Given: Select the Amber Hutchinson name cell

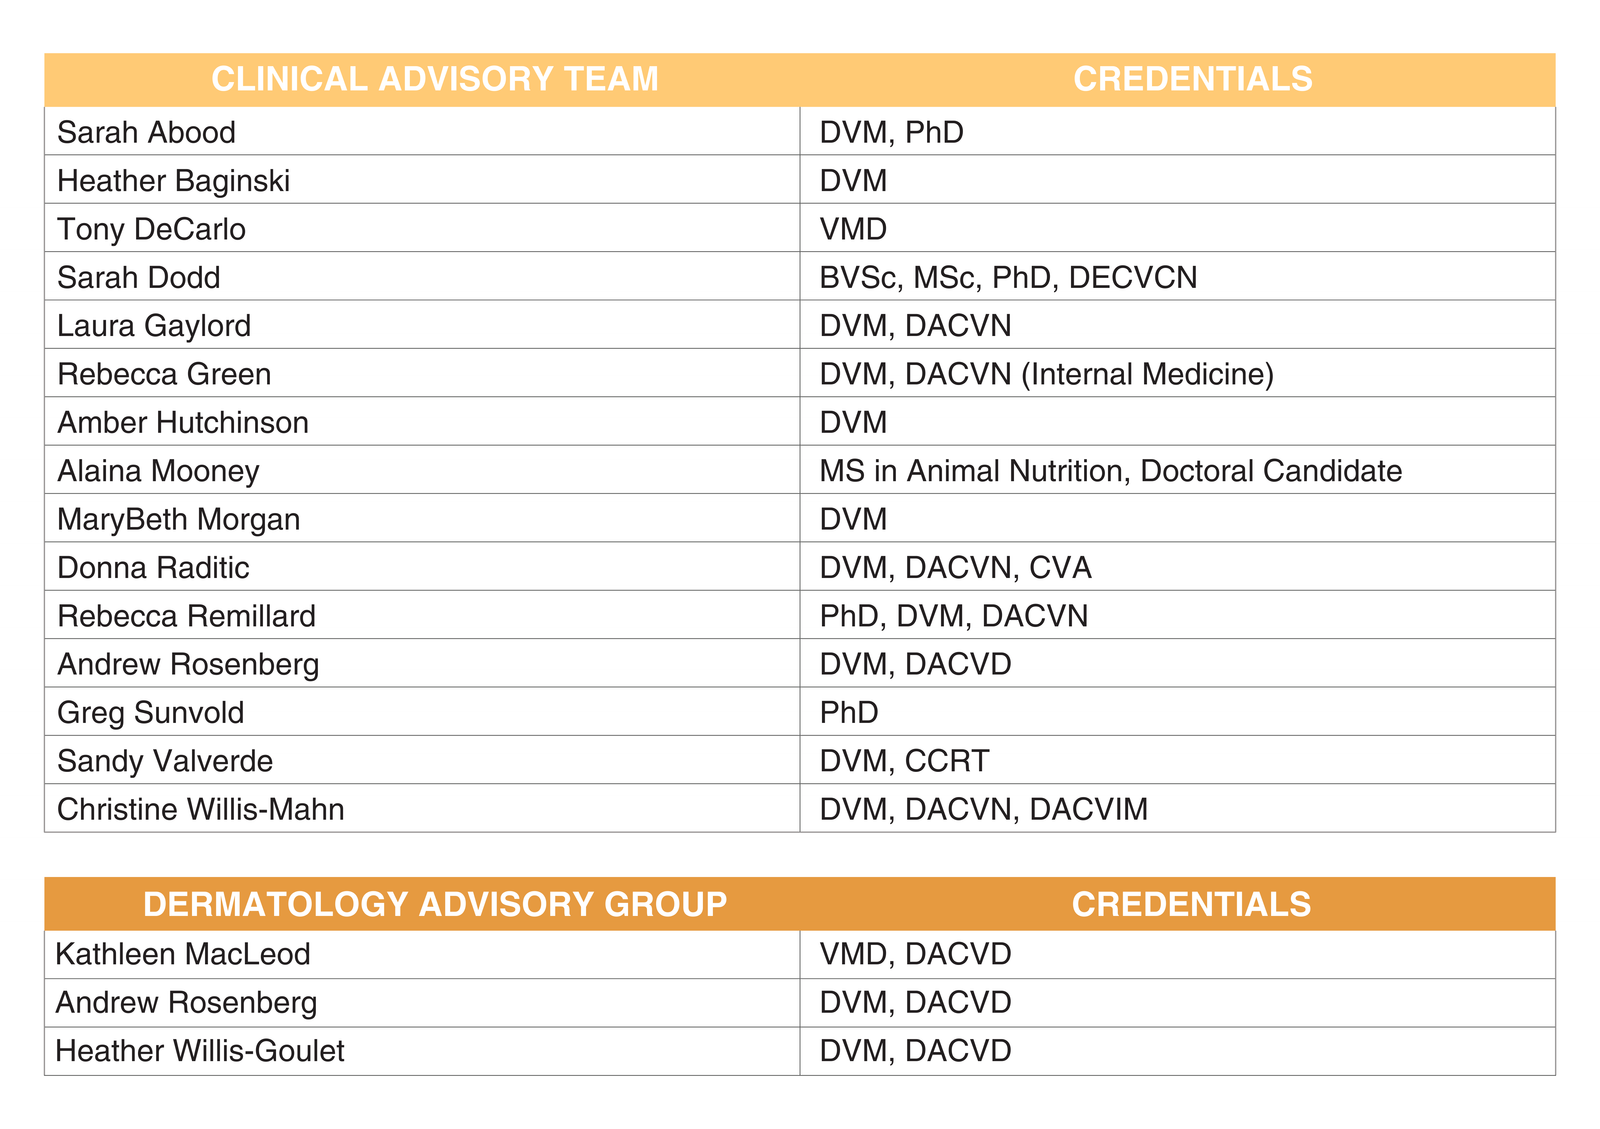Looking at the screenshot, I should (x=183, y=423).
